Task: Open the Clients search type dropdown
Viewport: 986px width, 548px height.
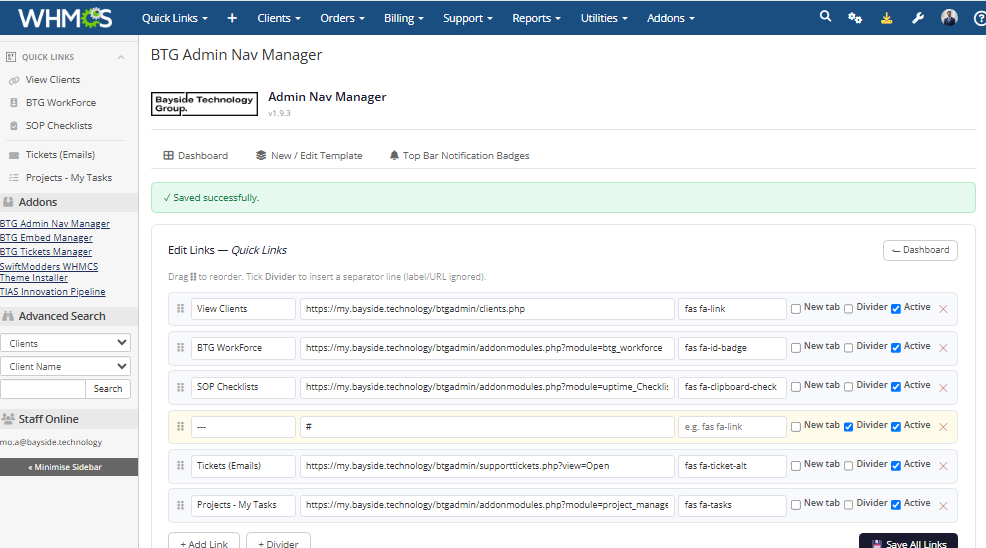Action: (65, 343)
